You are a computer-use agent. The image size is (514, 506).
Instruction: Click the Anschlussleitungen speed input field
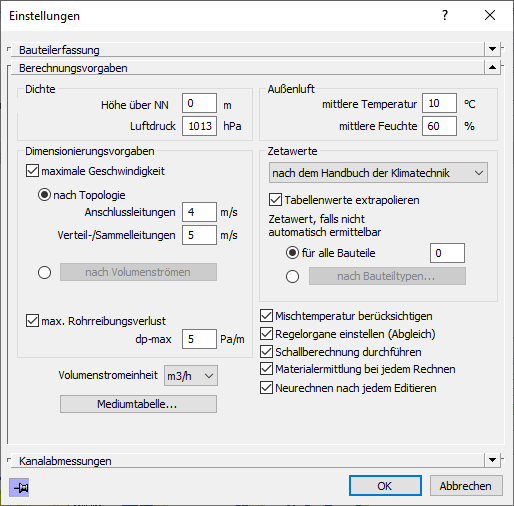[x=199, y=212]
